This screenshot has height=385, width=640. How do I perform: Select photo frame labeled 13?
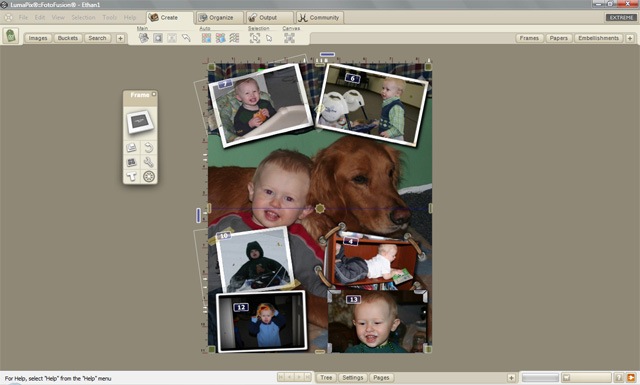(378, 321)
